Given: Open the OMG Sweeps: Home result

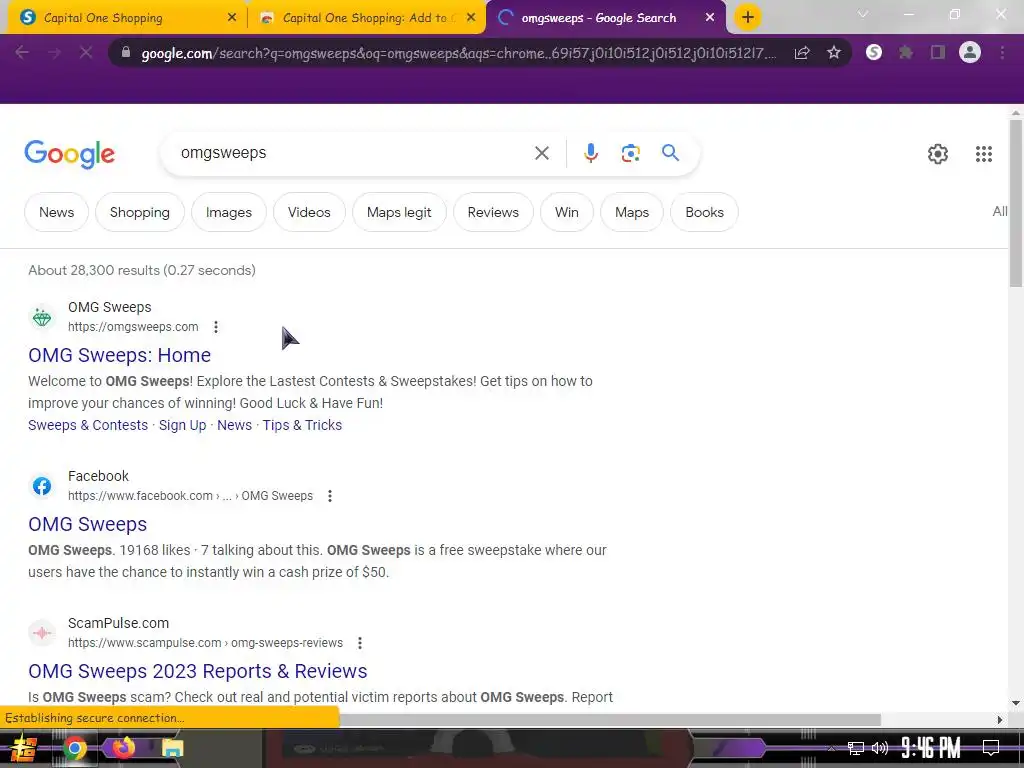Looking at the screenshot, I should [x=120, y=355].
